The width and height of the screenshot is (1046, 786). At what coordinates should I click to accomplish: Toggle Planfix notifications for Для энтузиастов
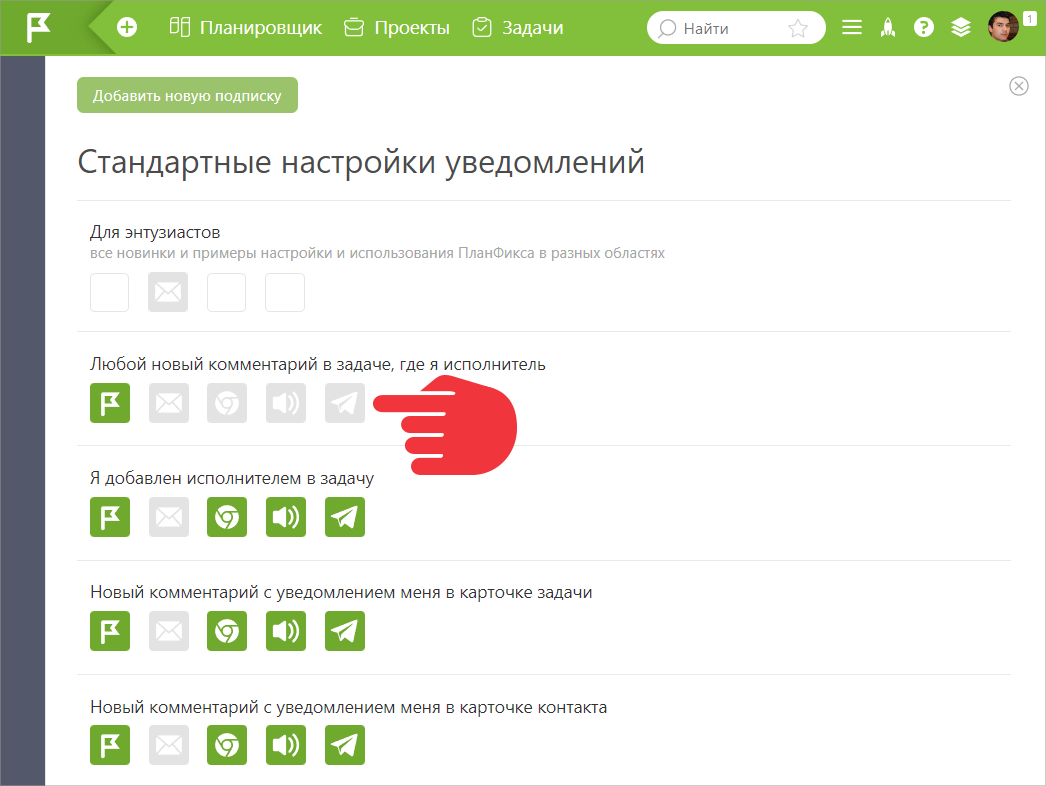click(x=109, y=292)
